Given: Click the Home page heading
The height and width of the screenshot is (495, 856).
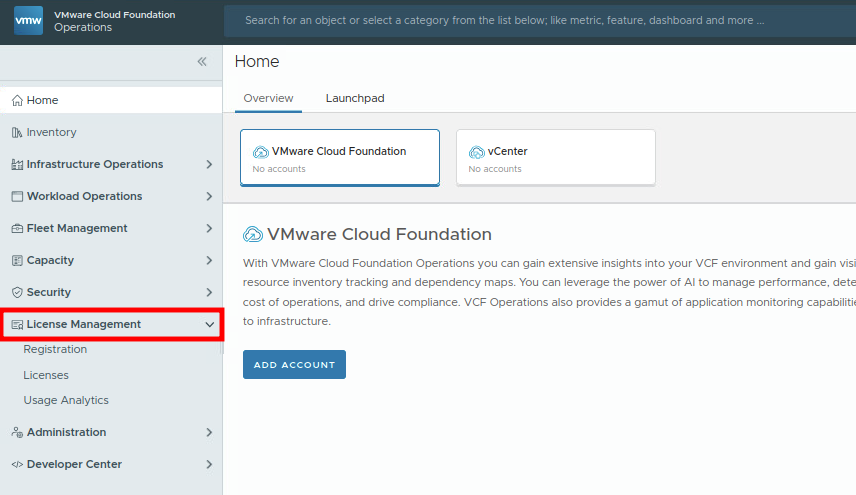Looking at the screenshot, I should click(257, 61).
